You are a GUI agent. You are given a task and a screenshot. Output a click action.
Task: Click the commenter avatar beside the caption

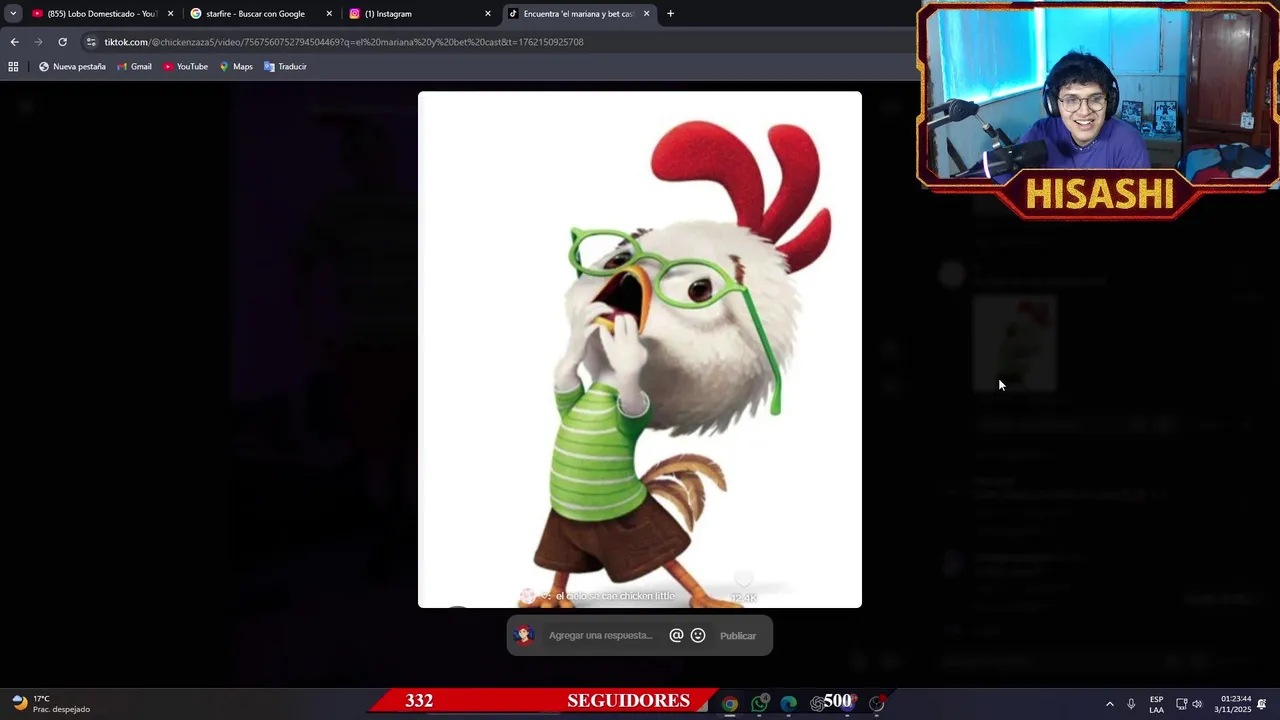tap(527, 596)
